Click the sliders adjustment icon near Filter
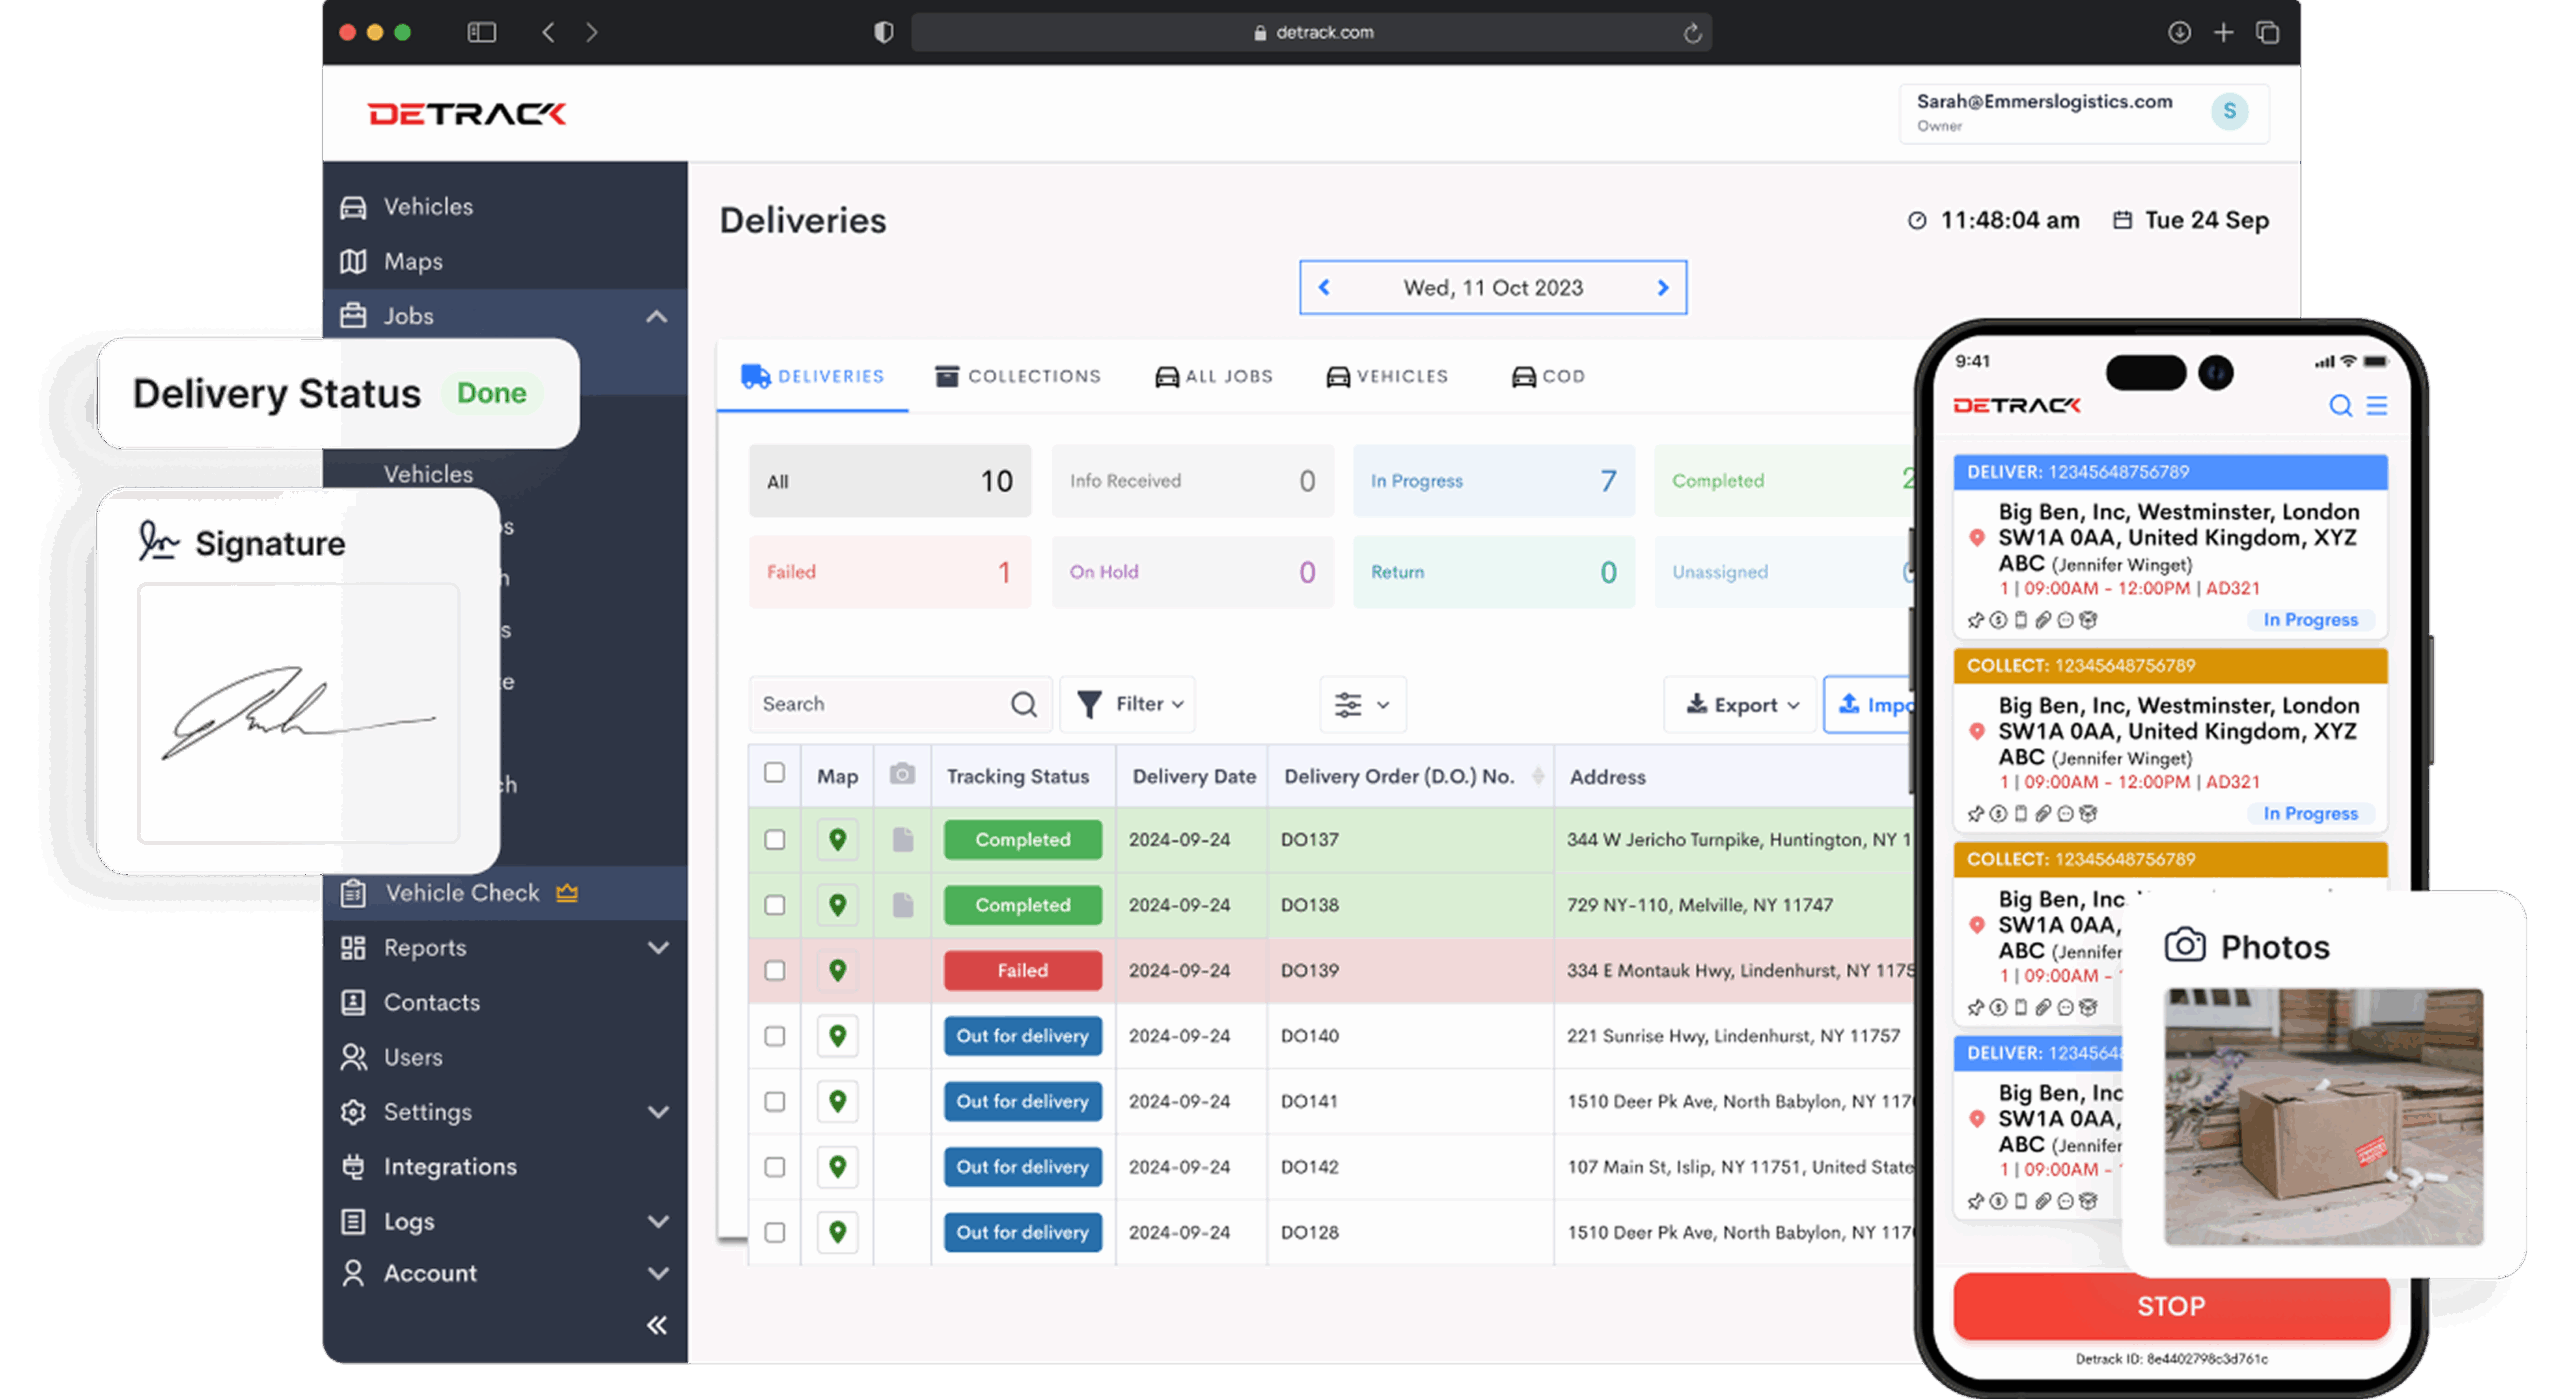The width and height of the screenshot is (2560, 1399). pos(1352,704)
